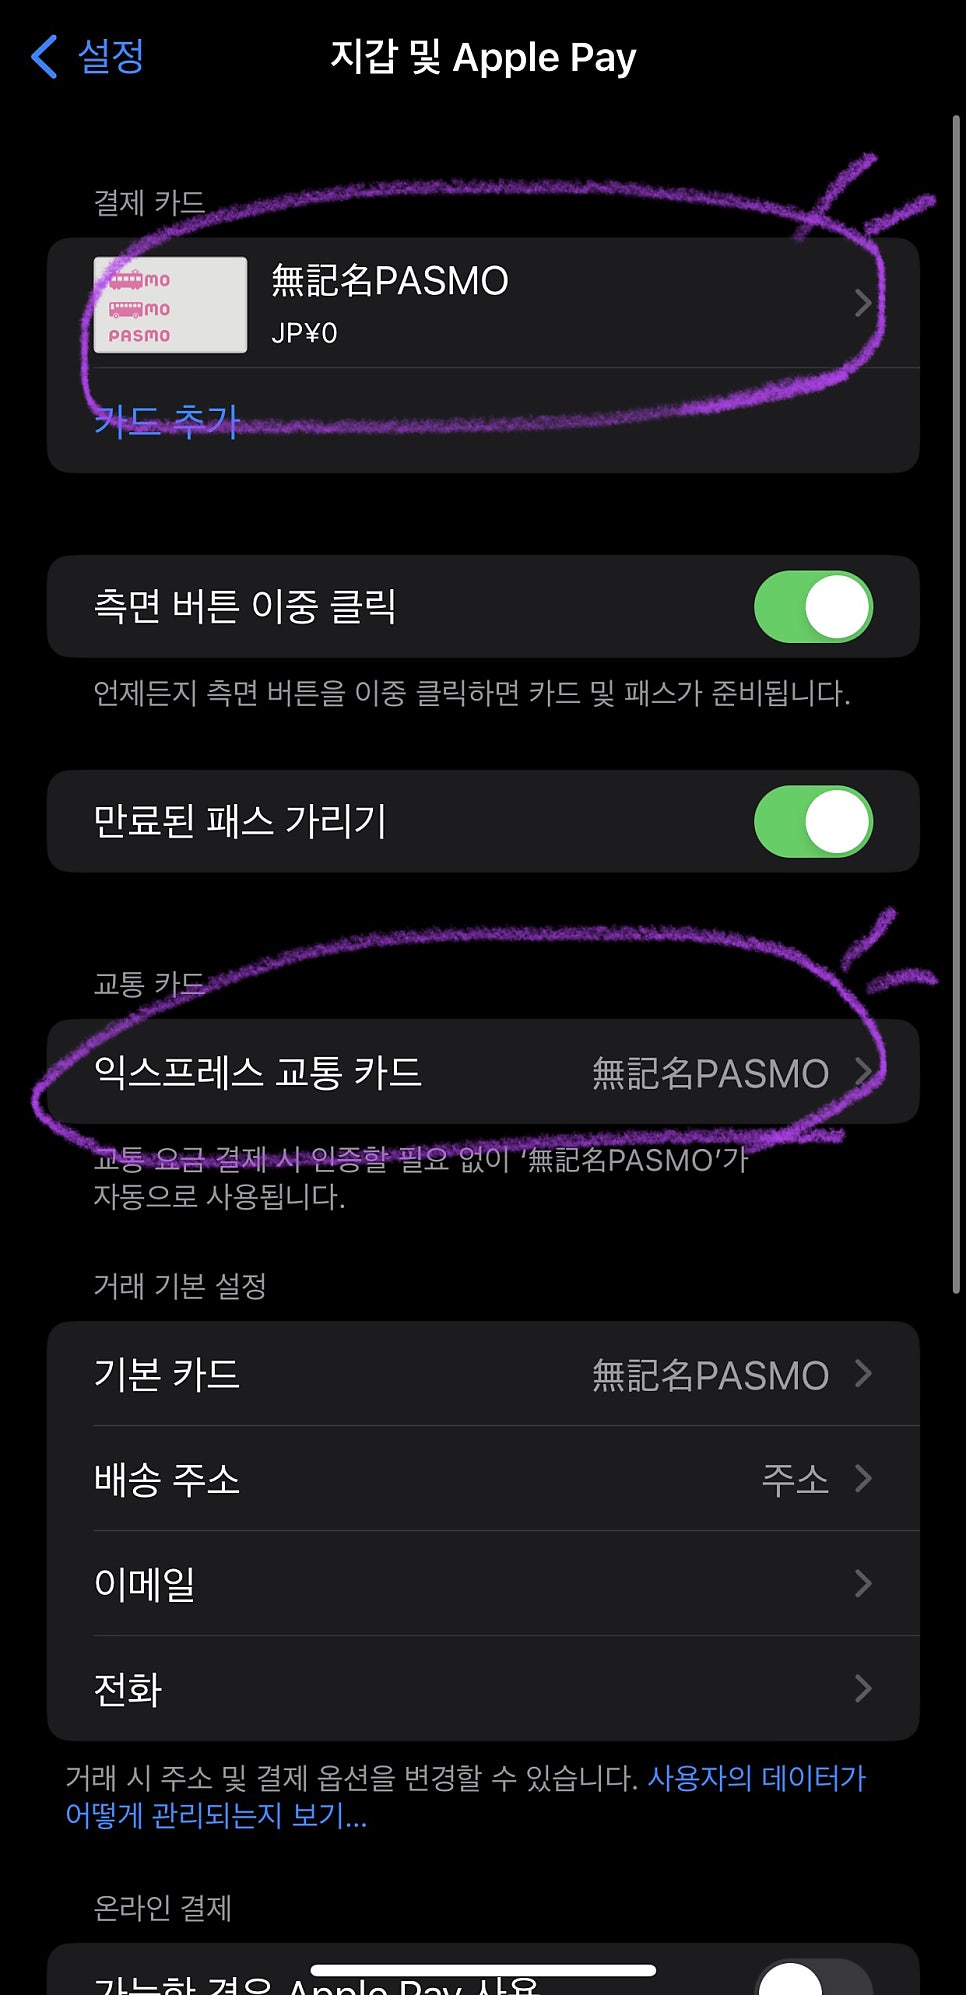Open 사용자의 데이터가 어떻게 관리되는지 보기 link
966x1995 pixels.
465,1796
